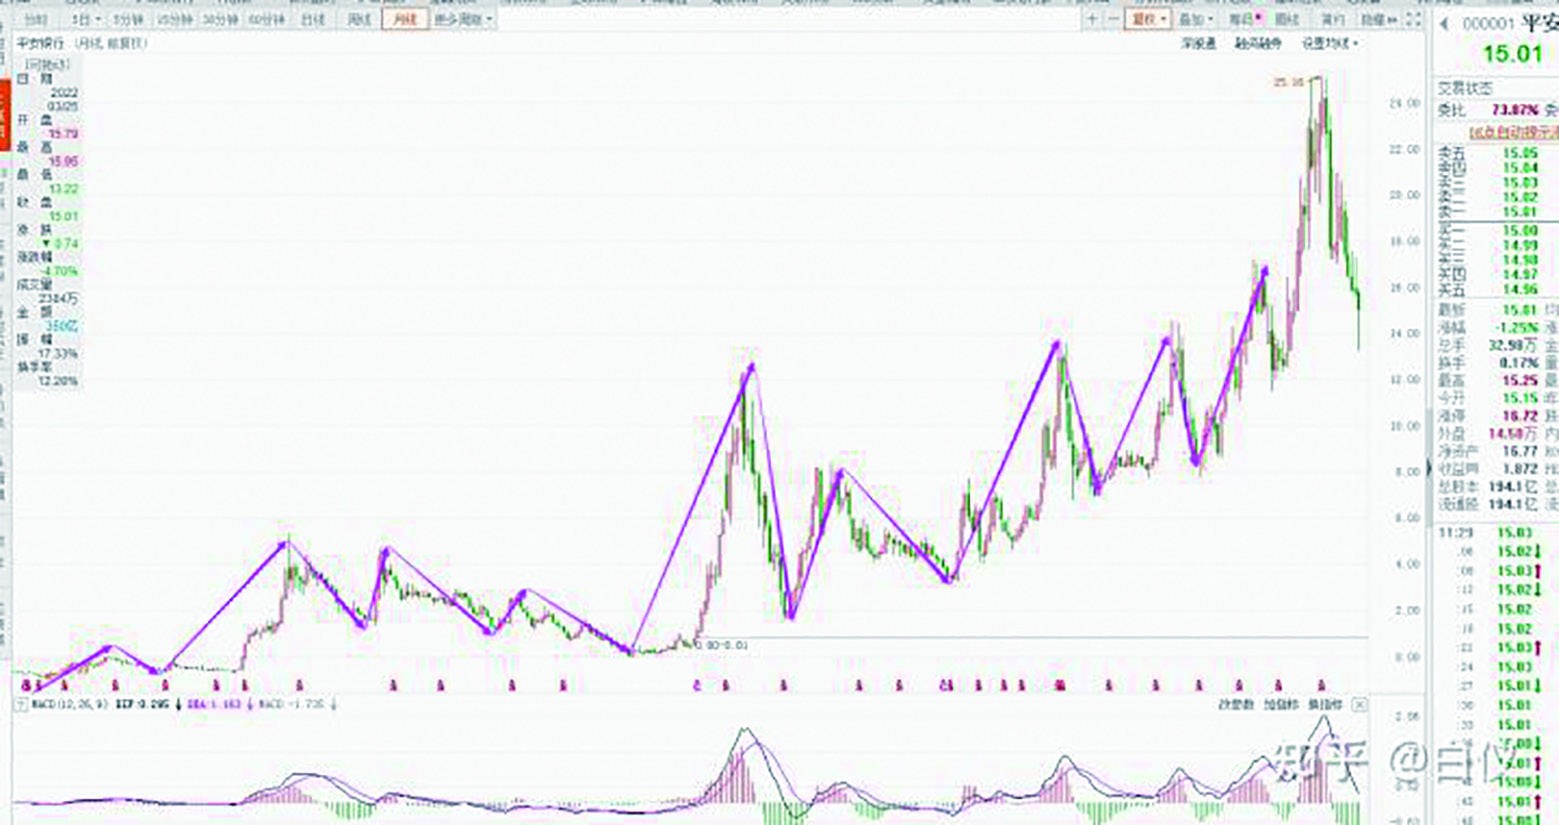Switch to the 周线 weekly period

pyautogui.click(x=359, y=19)
